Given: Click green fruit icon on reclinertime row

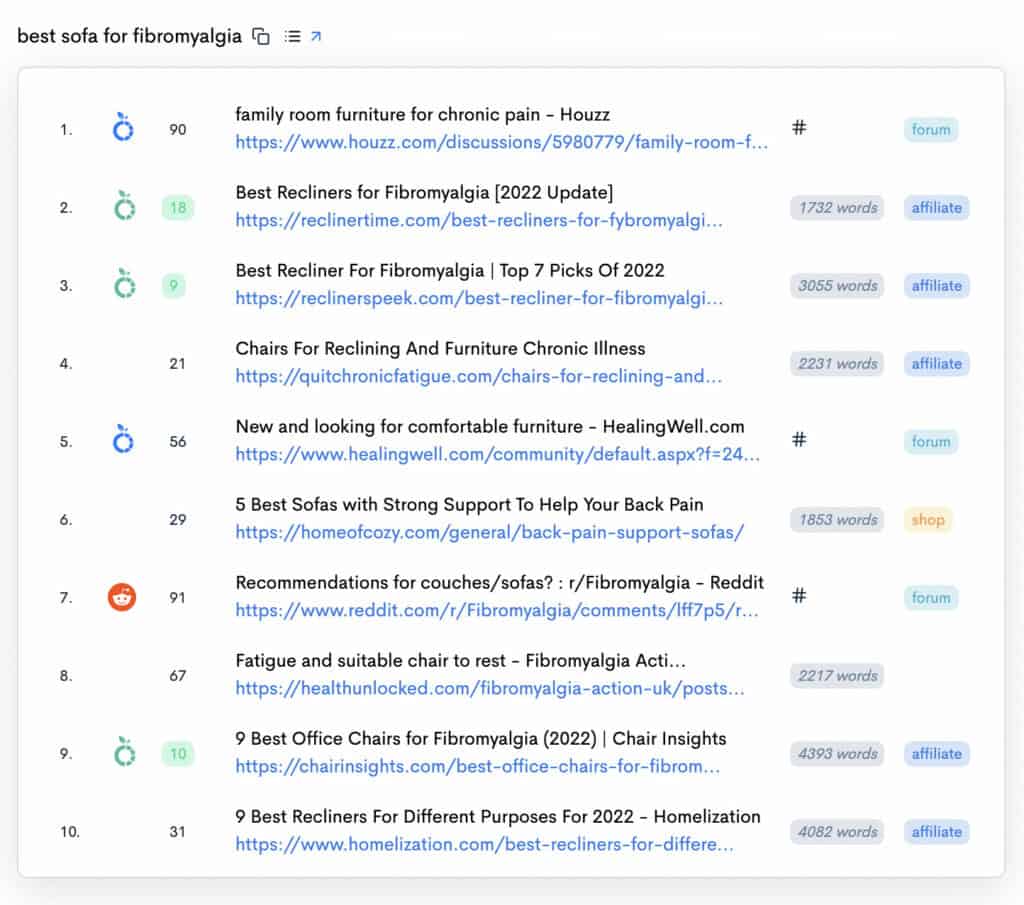Looking at the screenshot, I should [x=124, y=206].
